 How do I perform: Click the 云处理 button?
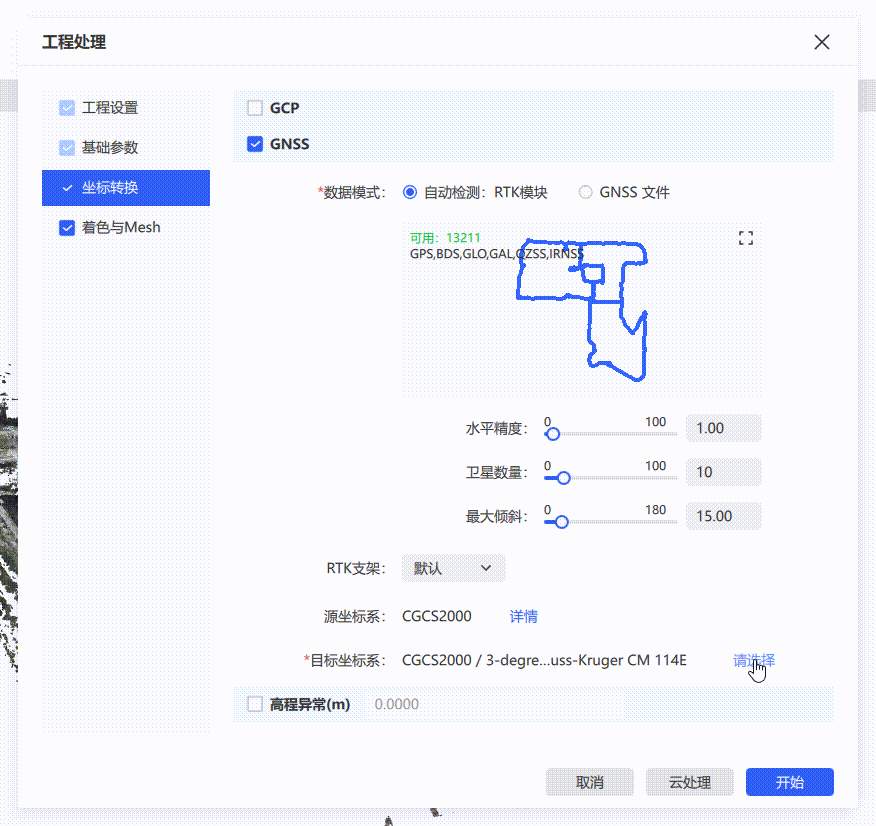689,782
